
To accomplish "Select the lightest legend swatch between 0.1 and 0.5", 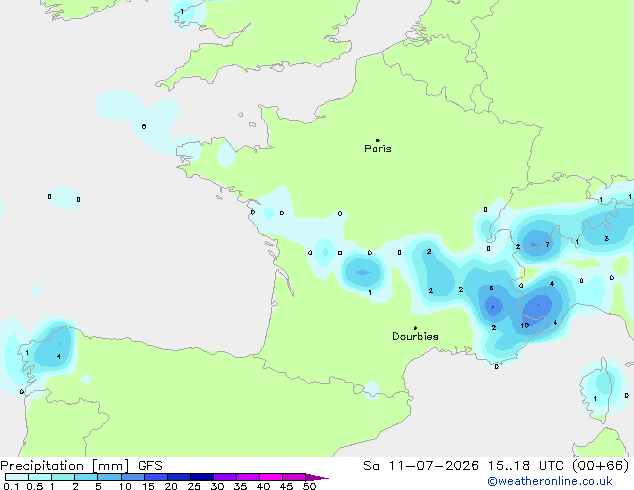I will tap(17, 477).
